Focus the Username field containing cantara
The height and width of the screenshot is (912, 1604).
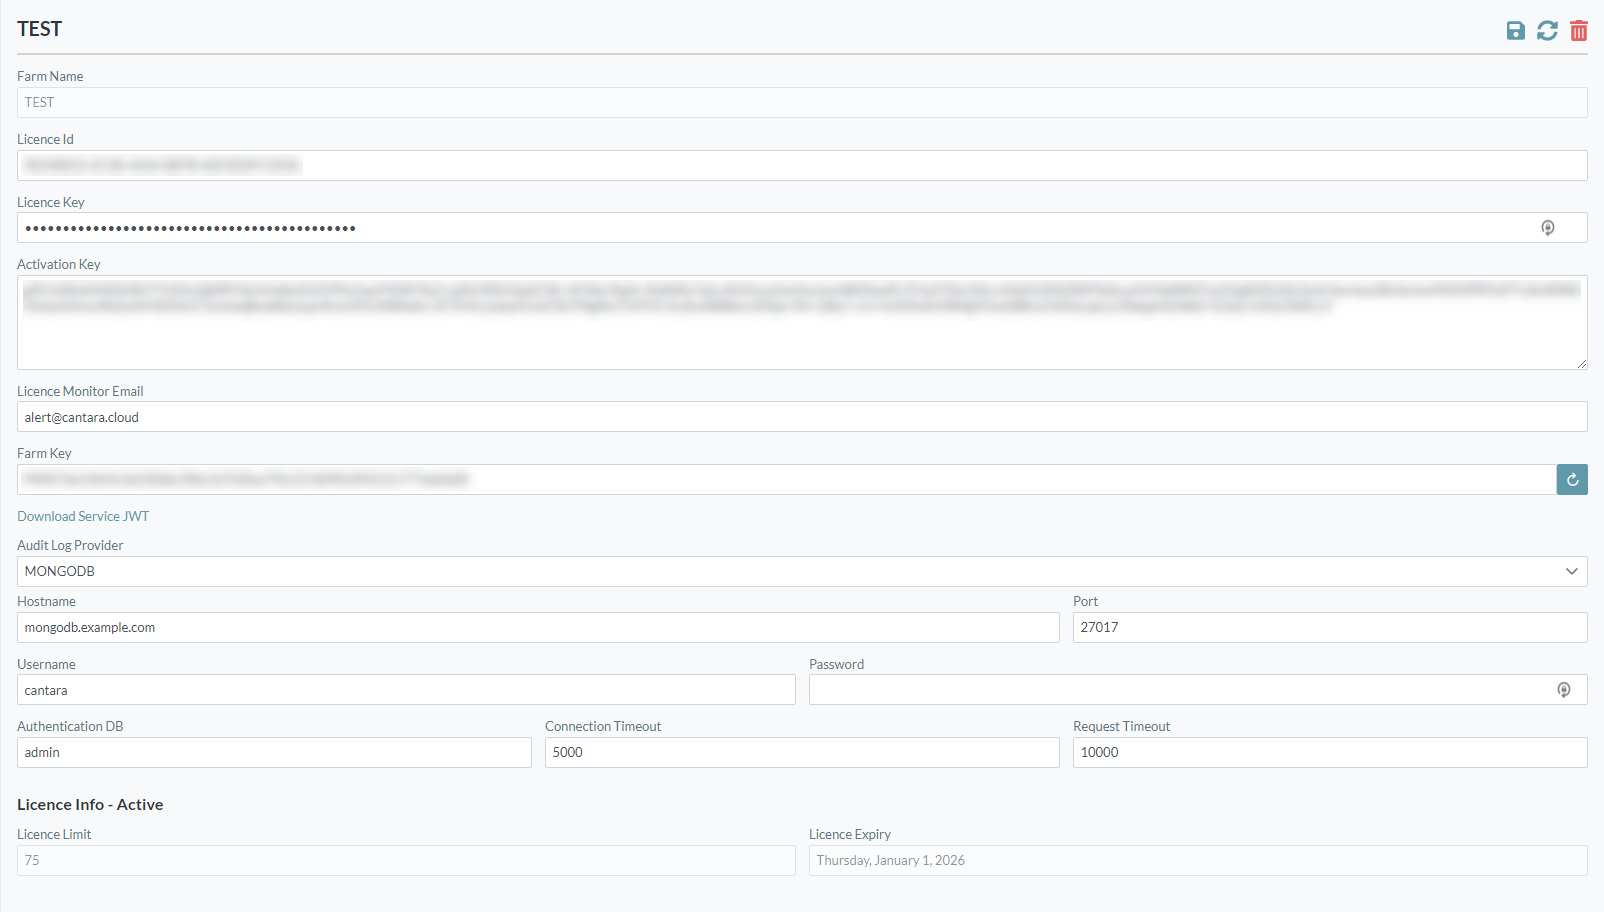click(406, 690)
